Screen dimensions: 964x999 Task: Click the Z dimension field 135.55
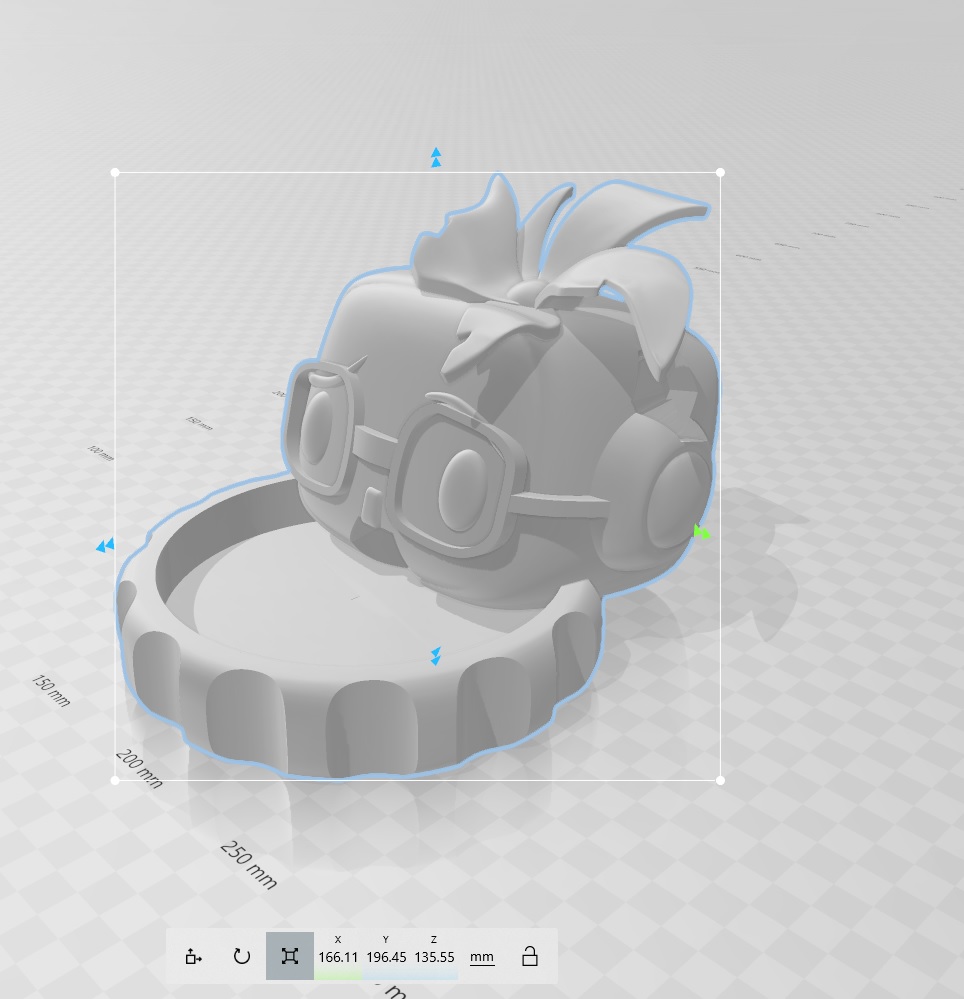tap(434, 957)
